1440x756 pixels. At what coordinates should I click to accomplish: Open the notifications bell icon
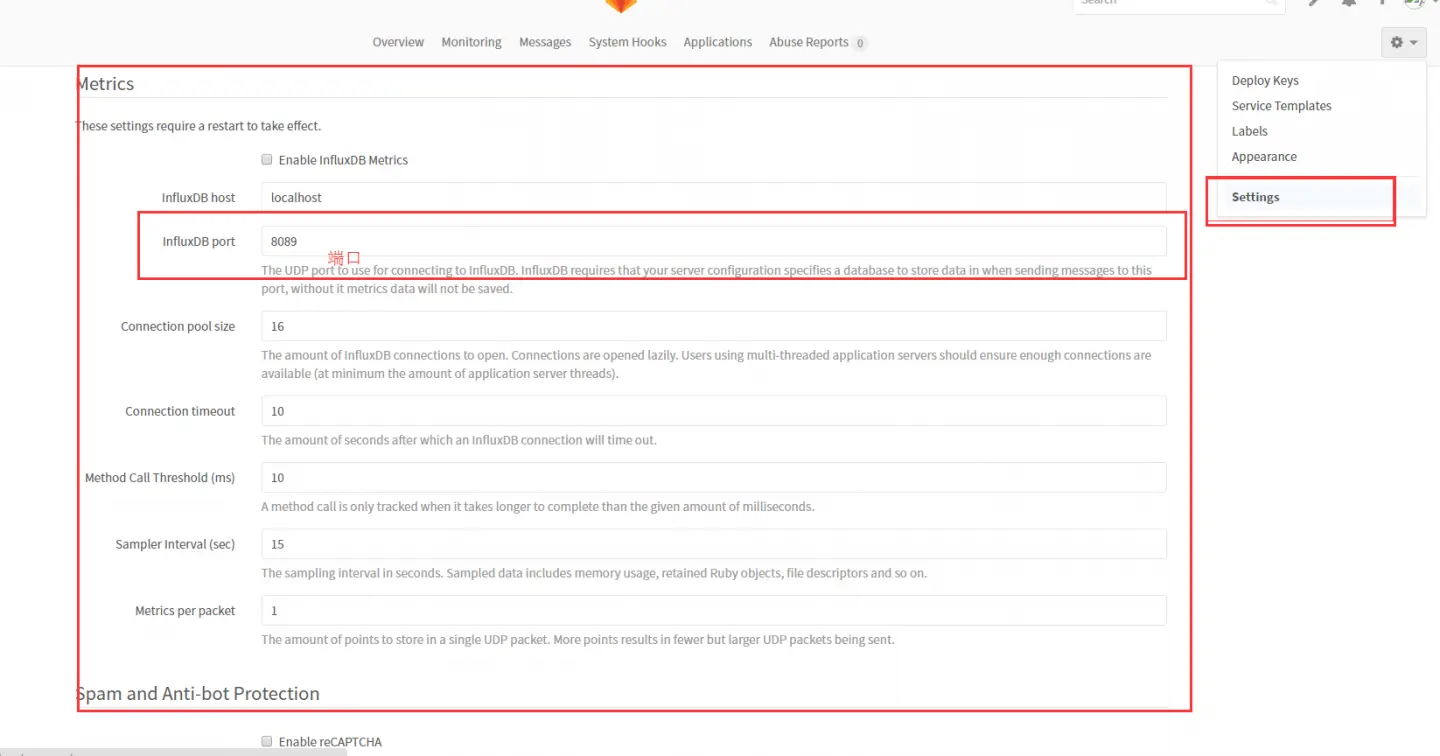pos(1349,3)
